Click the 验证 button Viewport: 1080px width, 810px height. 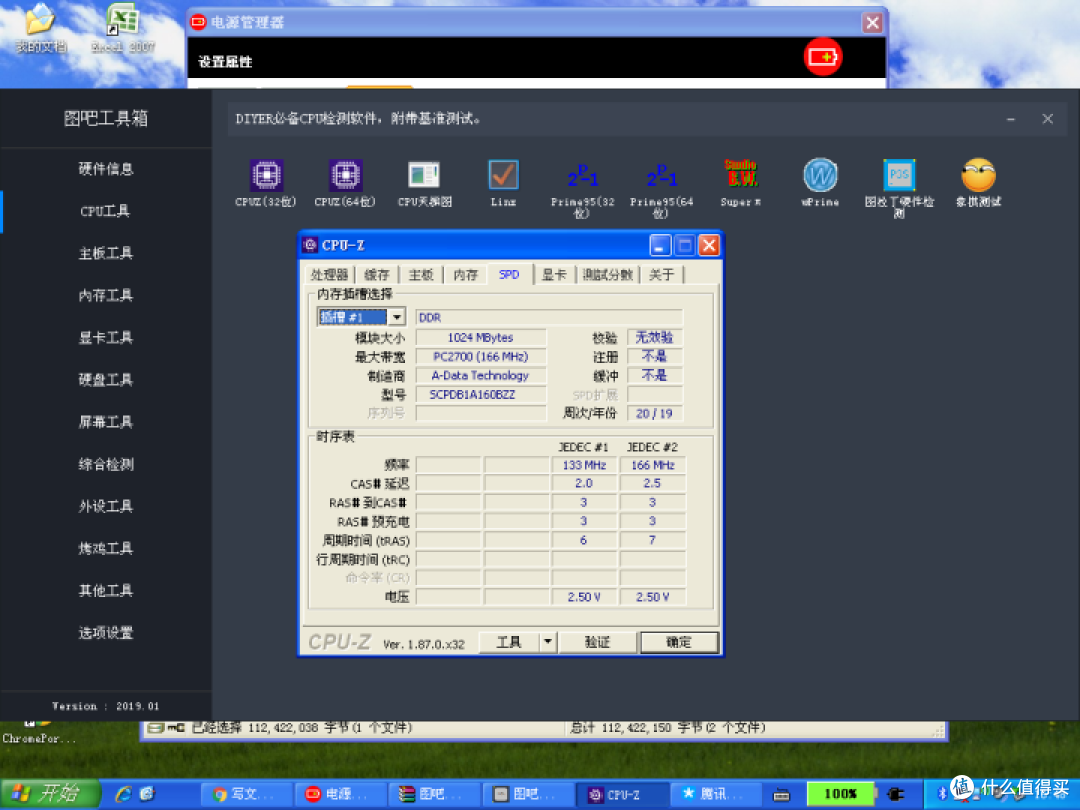(596, 642)
